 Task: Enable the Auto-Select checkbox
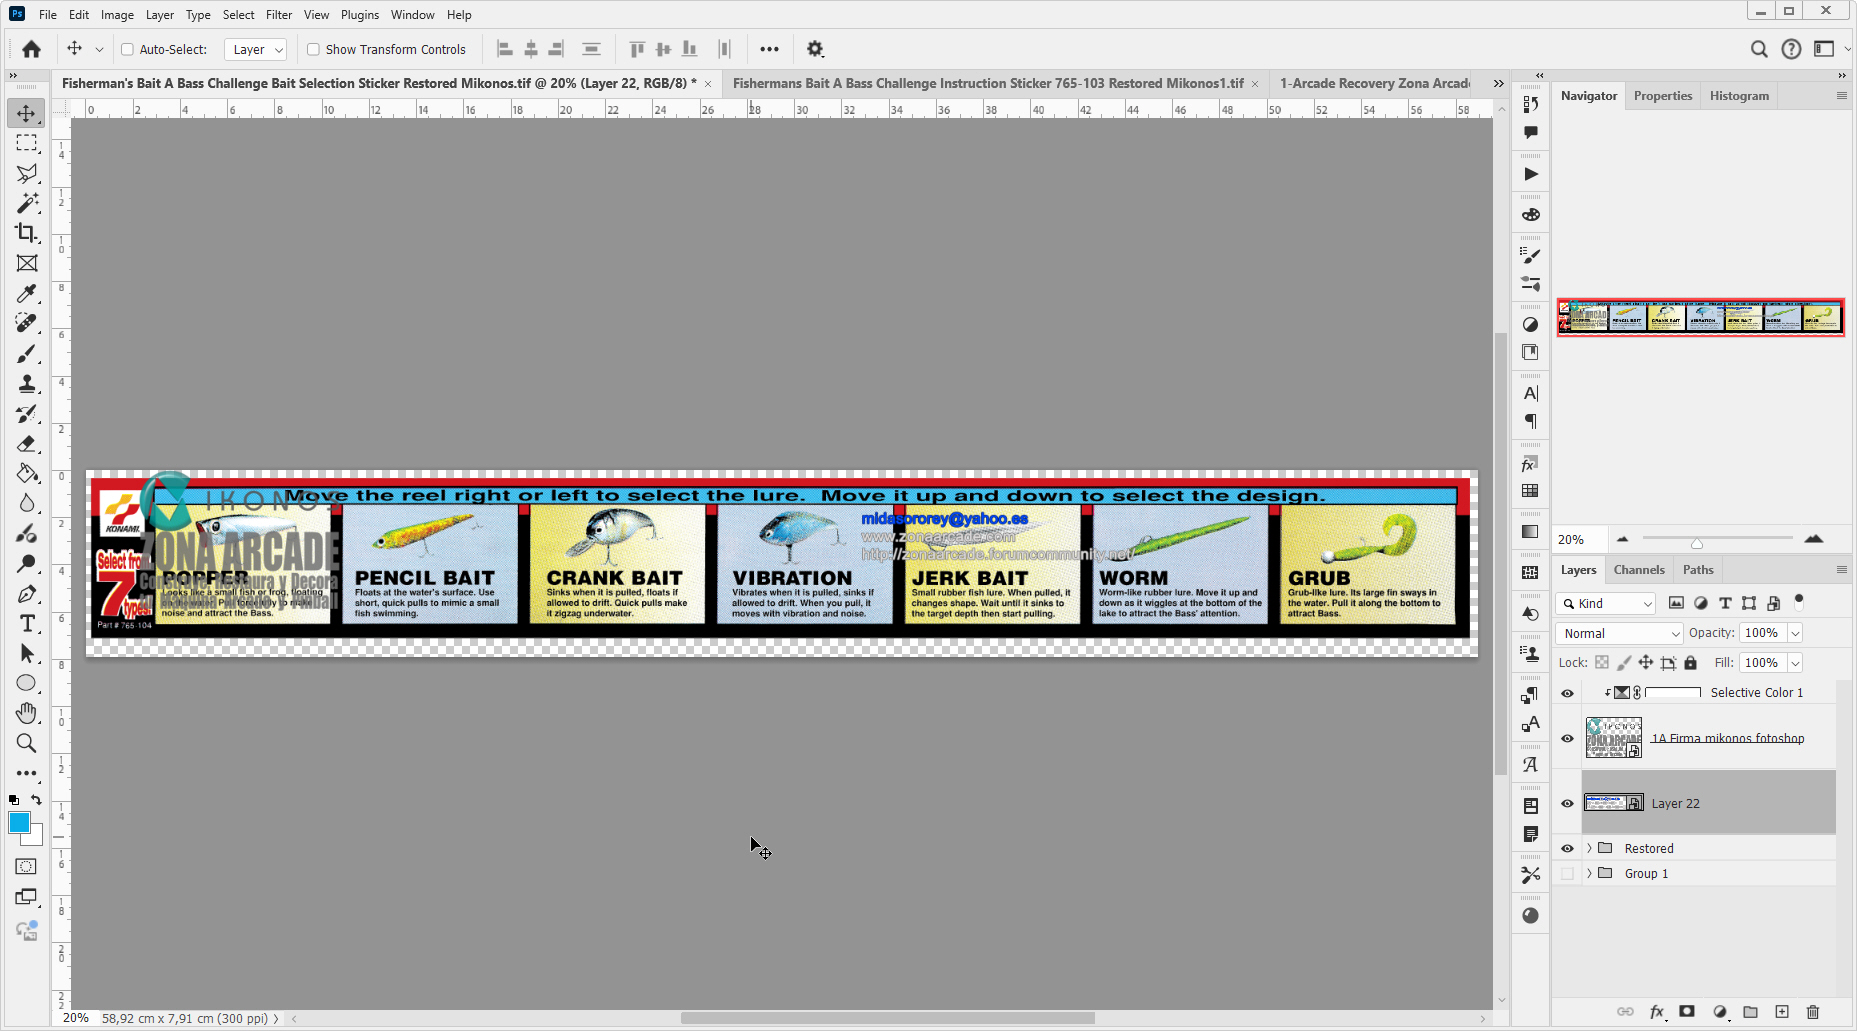pos(128,49)
